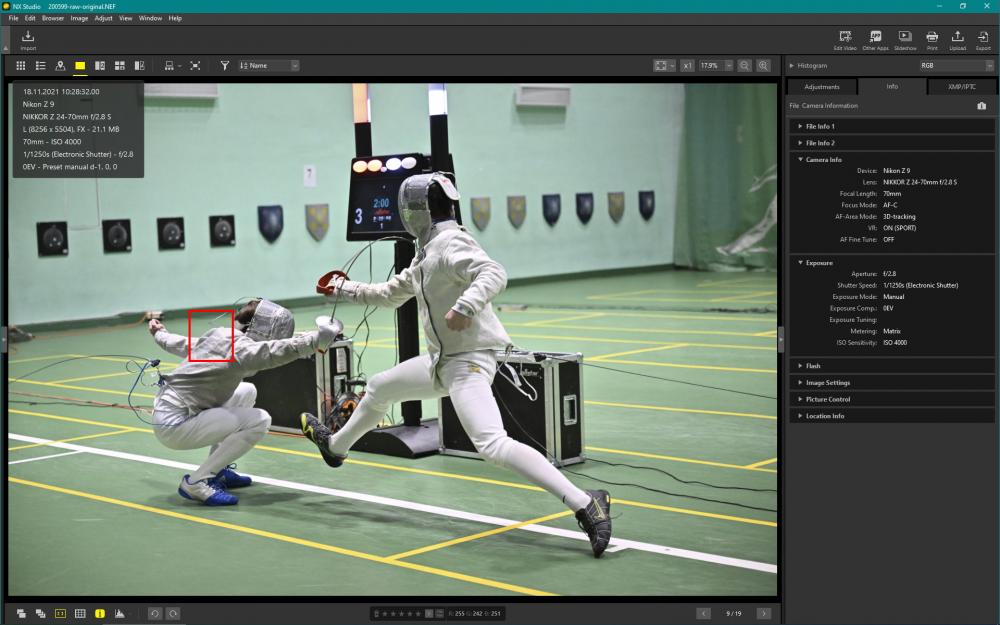Zoom in with the magnifier plus icon
The image size is (1000, 625).
click(763, 66)
